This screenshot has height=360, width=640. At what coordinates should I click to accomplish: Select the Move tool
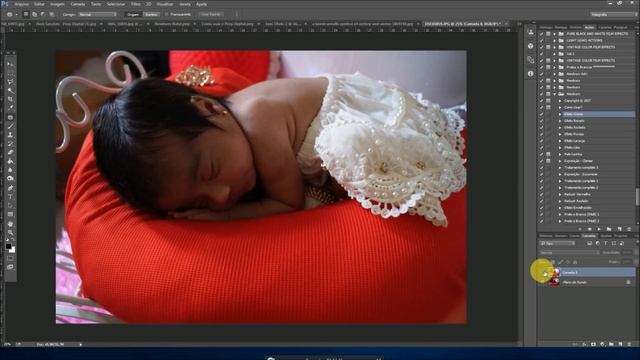tap(10, 64)
